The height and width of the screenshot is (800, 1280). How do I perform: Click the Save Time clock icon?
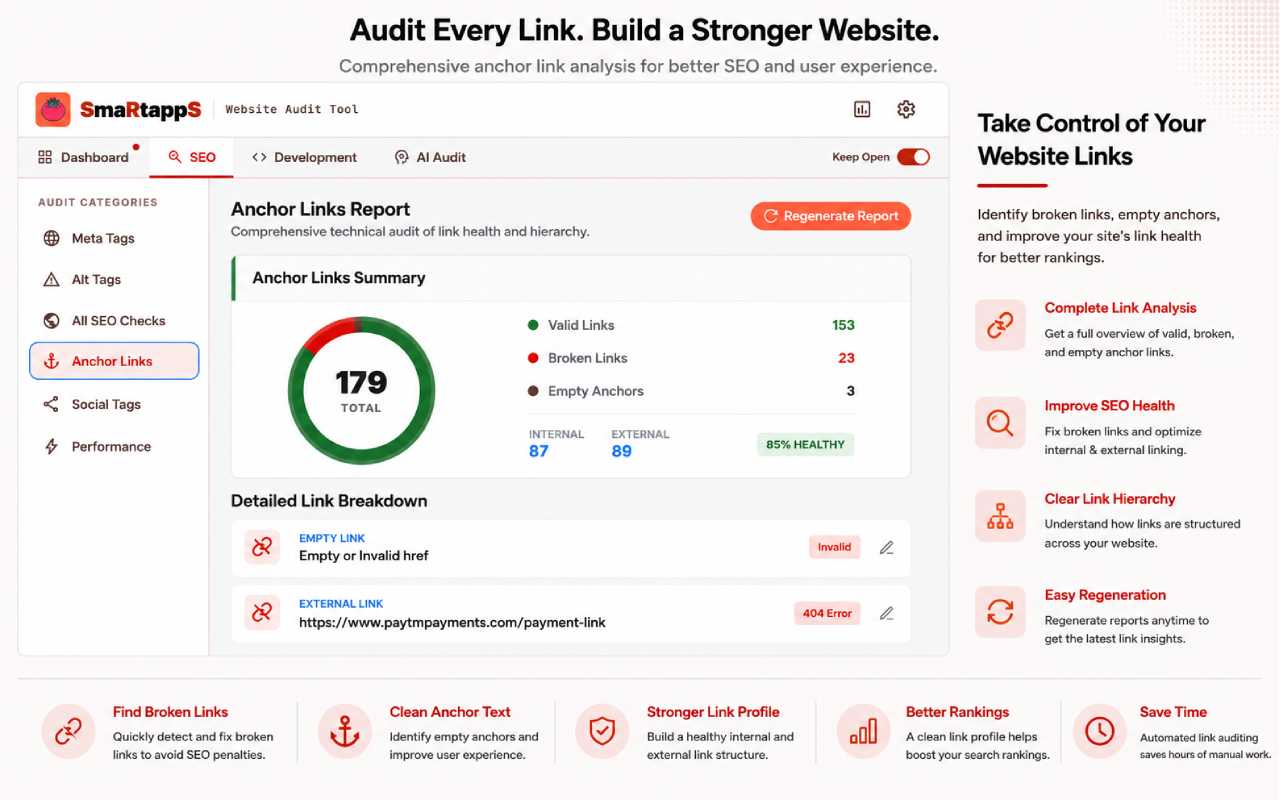coord(1099,732)
